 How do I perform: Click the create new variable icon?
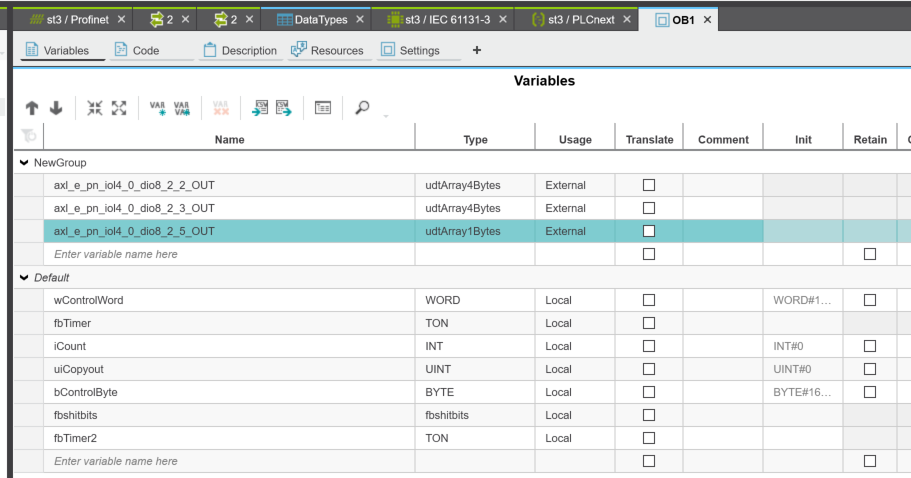[157, 108]
